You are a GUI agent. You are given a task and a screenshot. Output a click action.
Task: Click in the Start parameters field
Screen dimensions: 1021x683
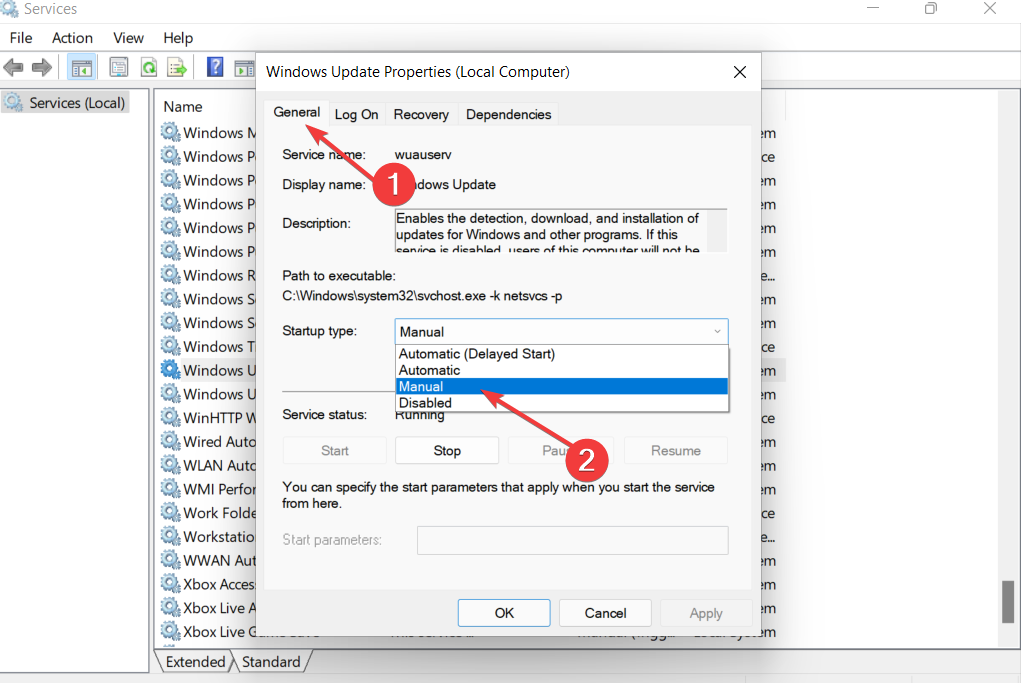[571, 540]
